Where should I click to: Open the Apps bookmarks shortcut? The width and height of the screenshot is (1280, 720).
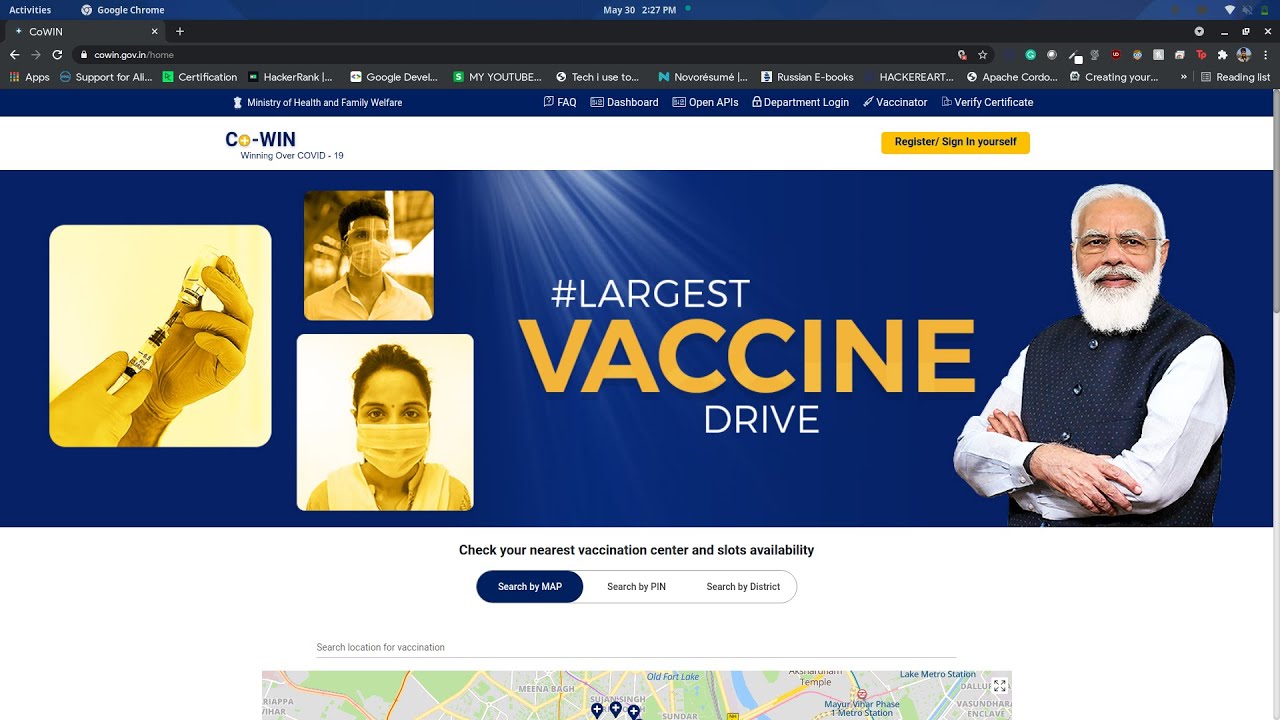click(x=29, y=77)
